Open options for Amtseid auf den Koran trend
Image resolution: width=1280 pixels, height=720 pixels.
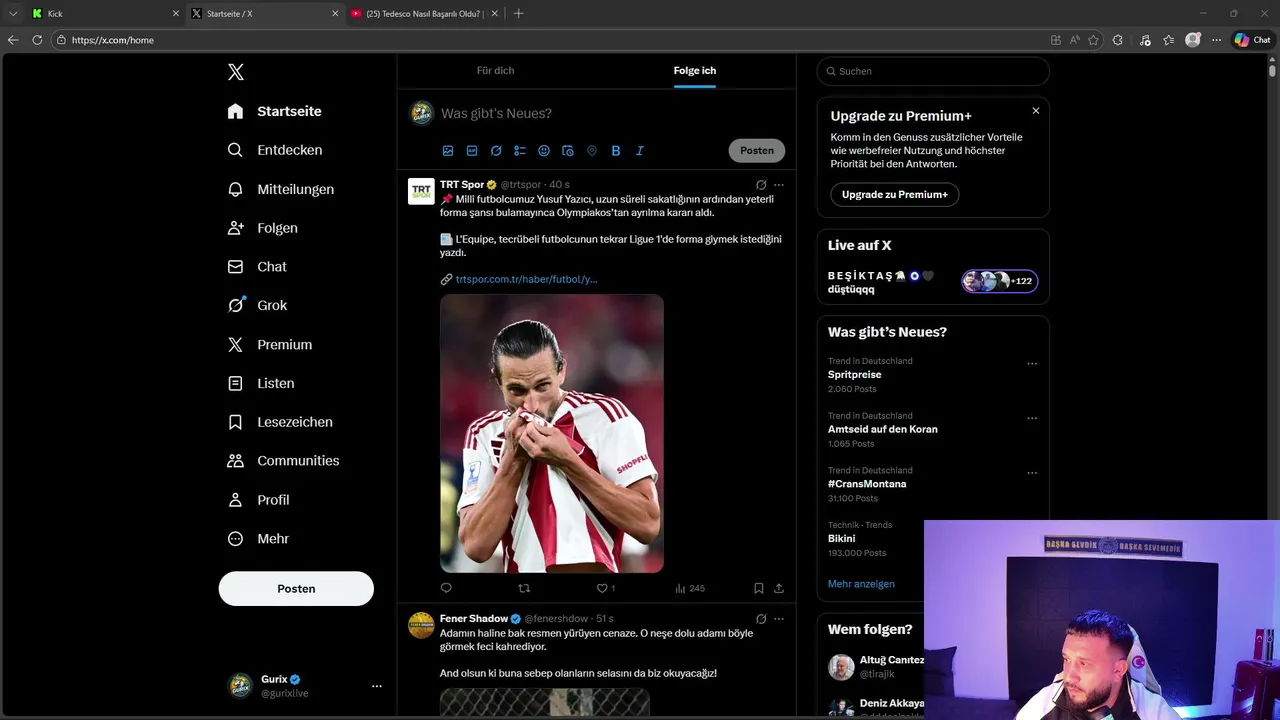coord(1032,418)
